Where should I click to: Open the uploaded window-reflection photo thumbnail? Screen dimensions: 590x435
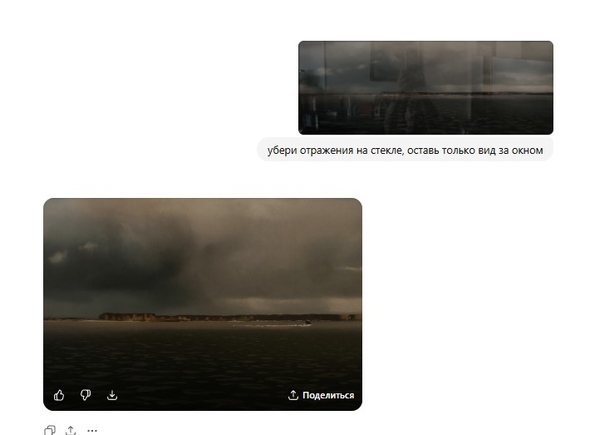(426, 88)
